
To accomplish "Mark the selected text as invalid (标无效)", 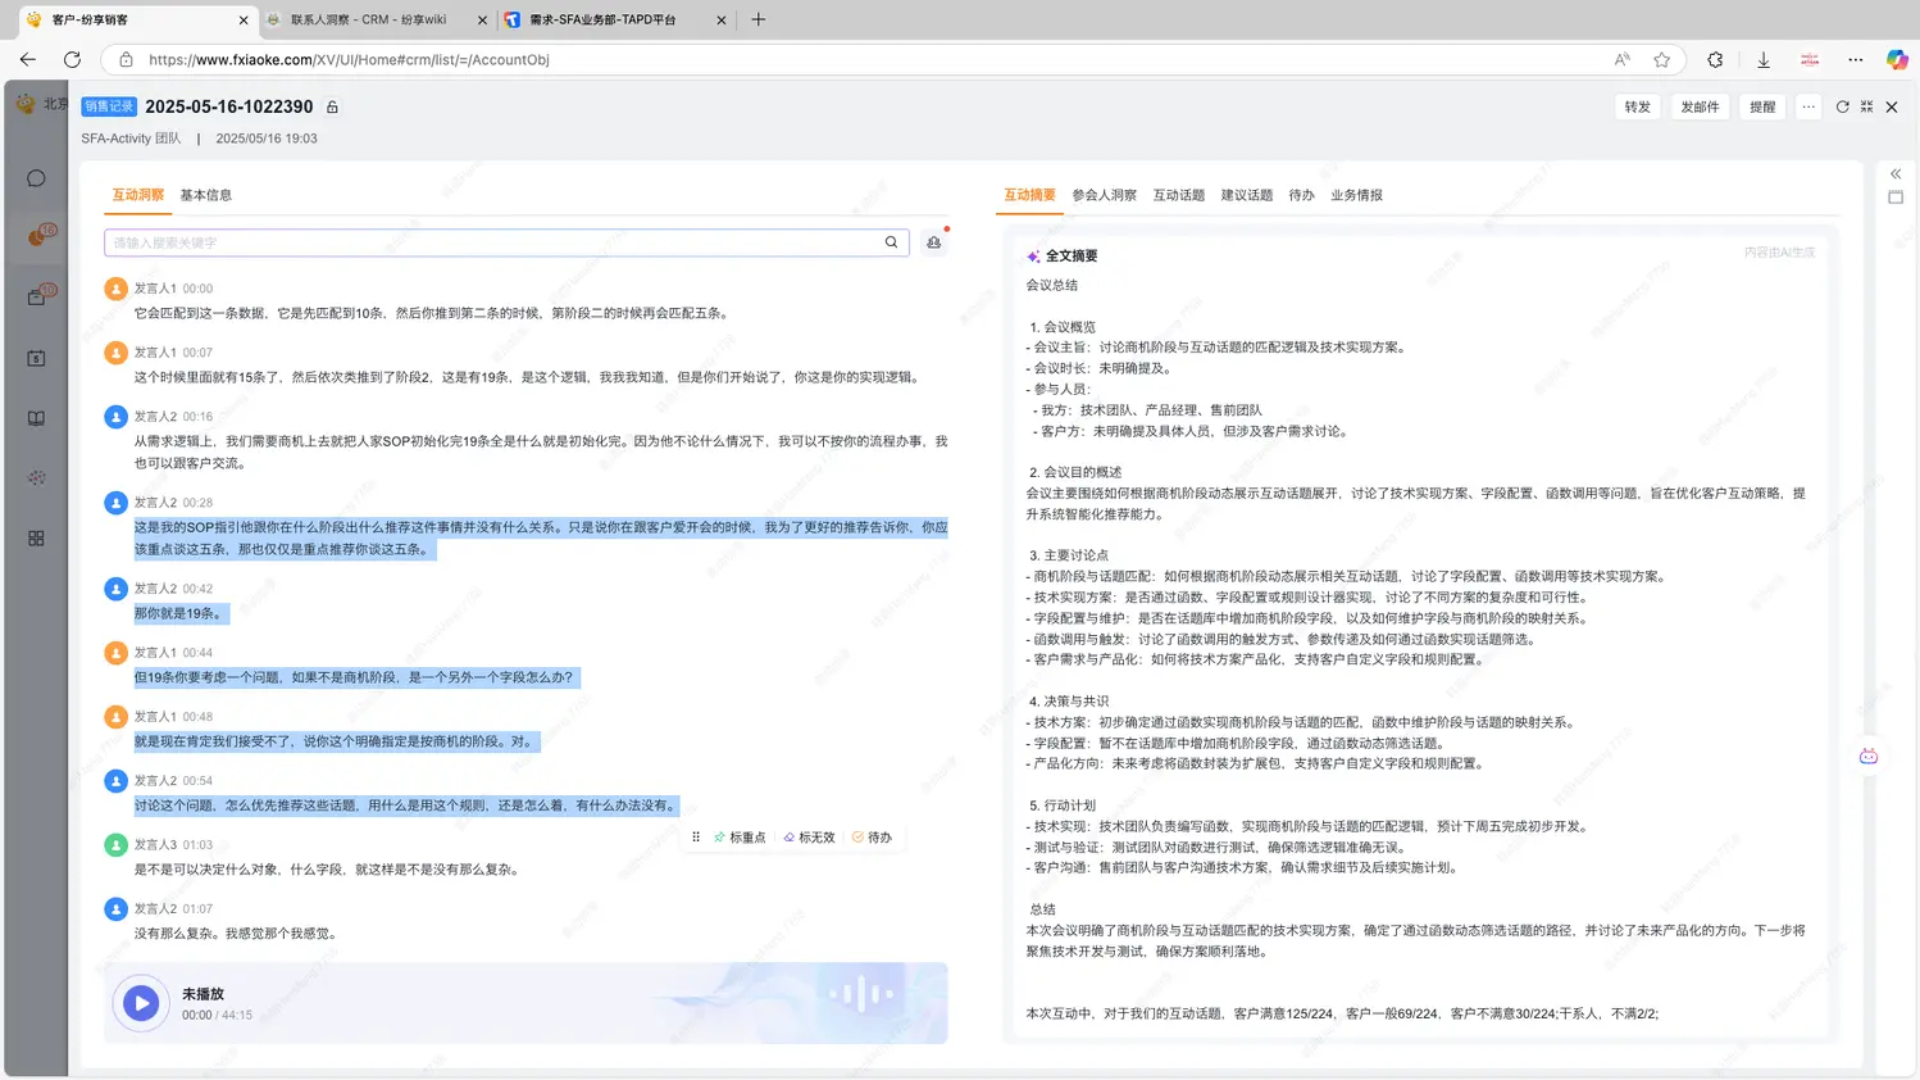I will [x=809, y=837].
